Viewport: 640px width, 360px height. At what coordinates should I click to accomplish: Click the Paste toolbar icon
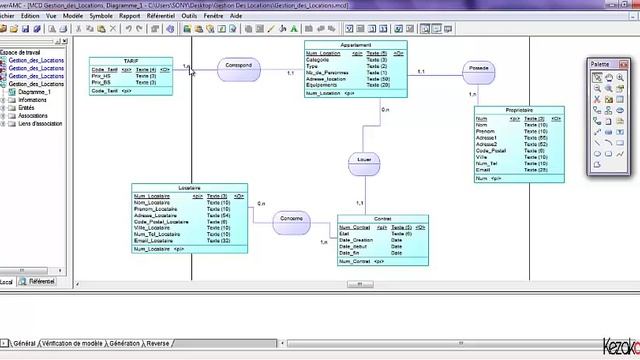pos(101,29)
